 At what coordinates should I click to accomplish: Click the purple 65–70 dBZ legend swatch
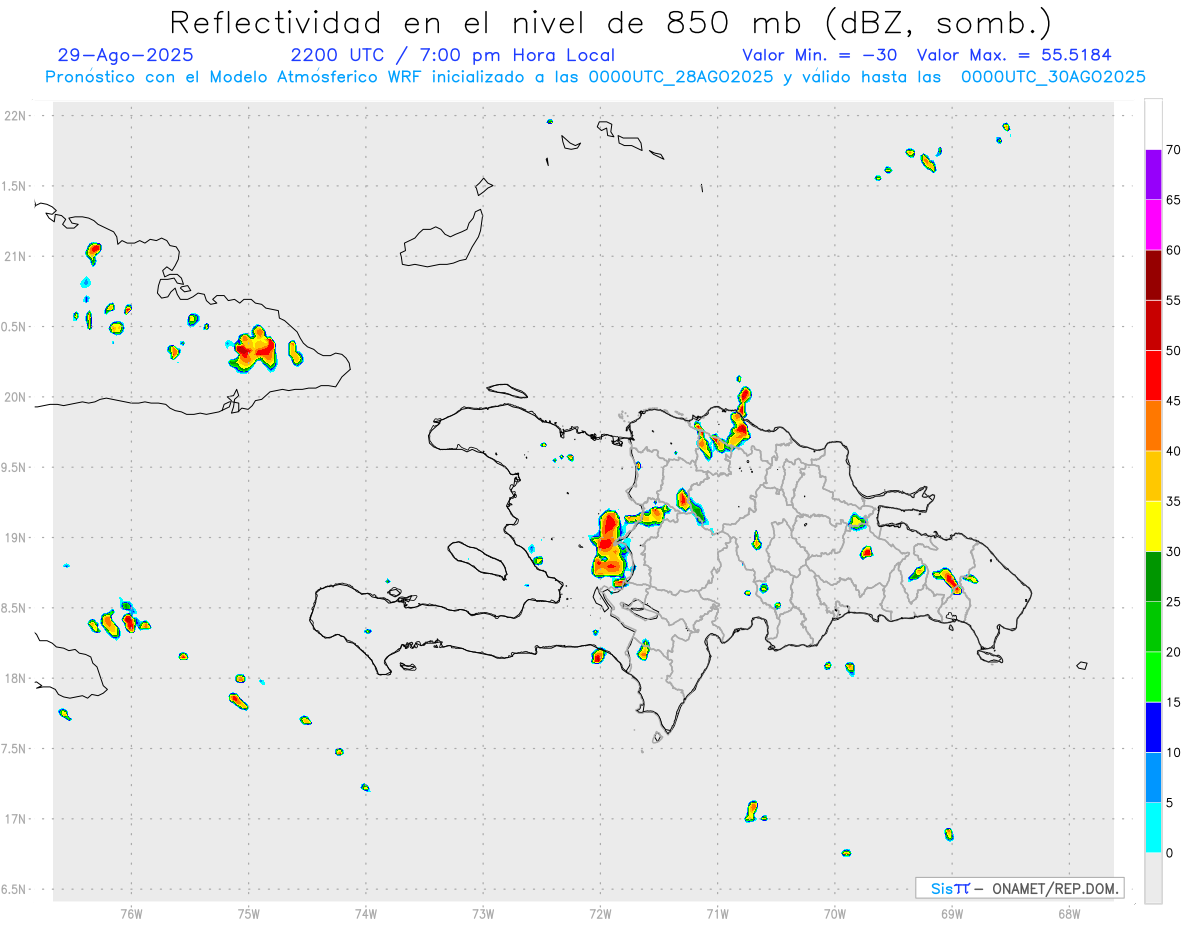click(x=1153, y=175)
